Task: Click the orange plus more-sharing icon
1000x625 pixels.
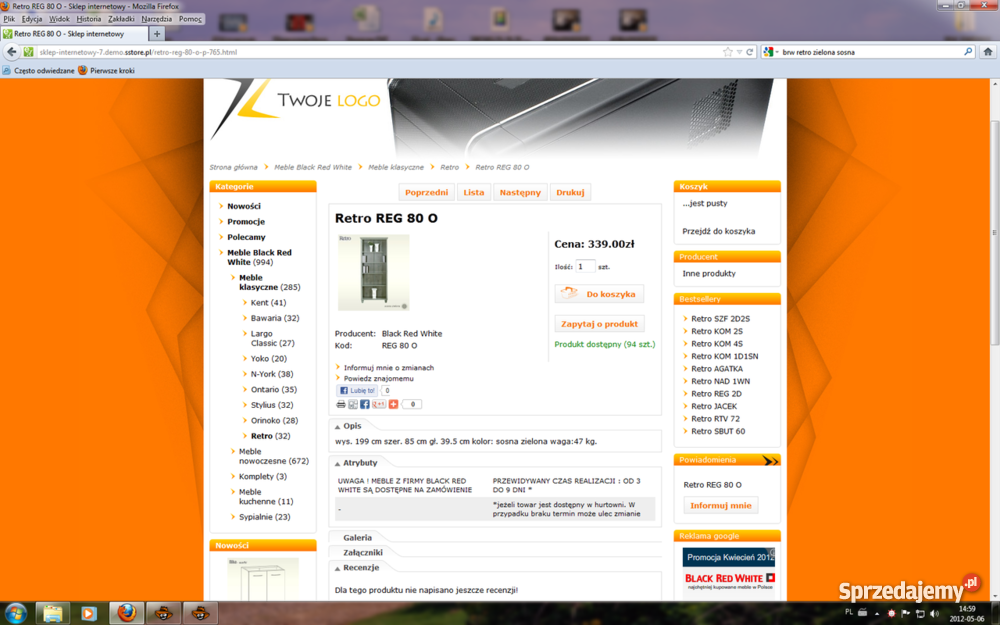Action: (x=393, y=404)
